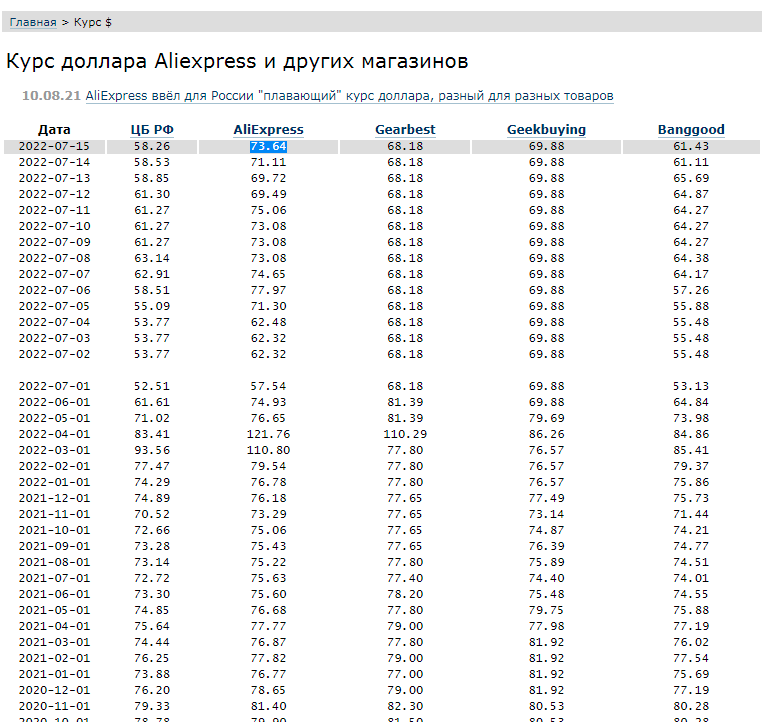Click the date 2022-07-12

pyautogui.click(x=54, y=195)
